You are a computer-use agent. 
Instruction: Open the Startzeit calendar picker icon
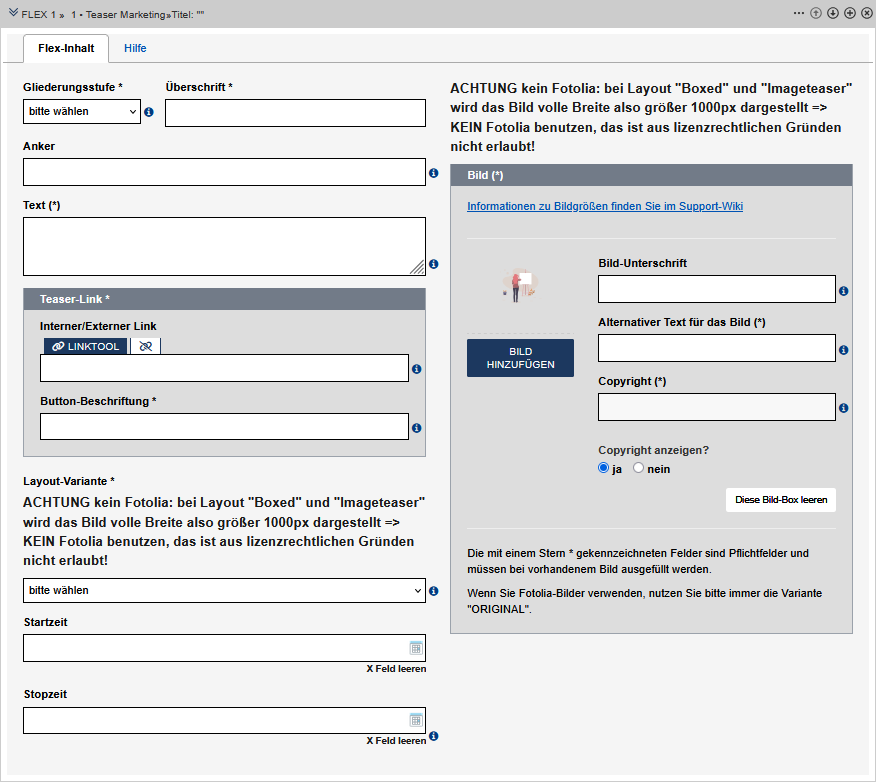click(416, 648)
